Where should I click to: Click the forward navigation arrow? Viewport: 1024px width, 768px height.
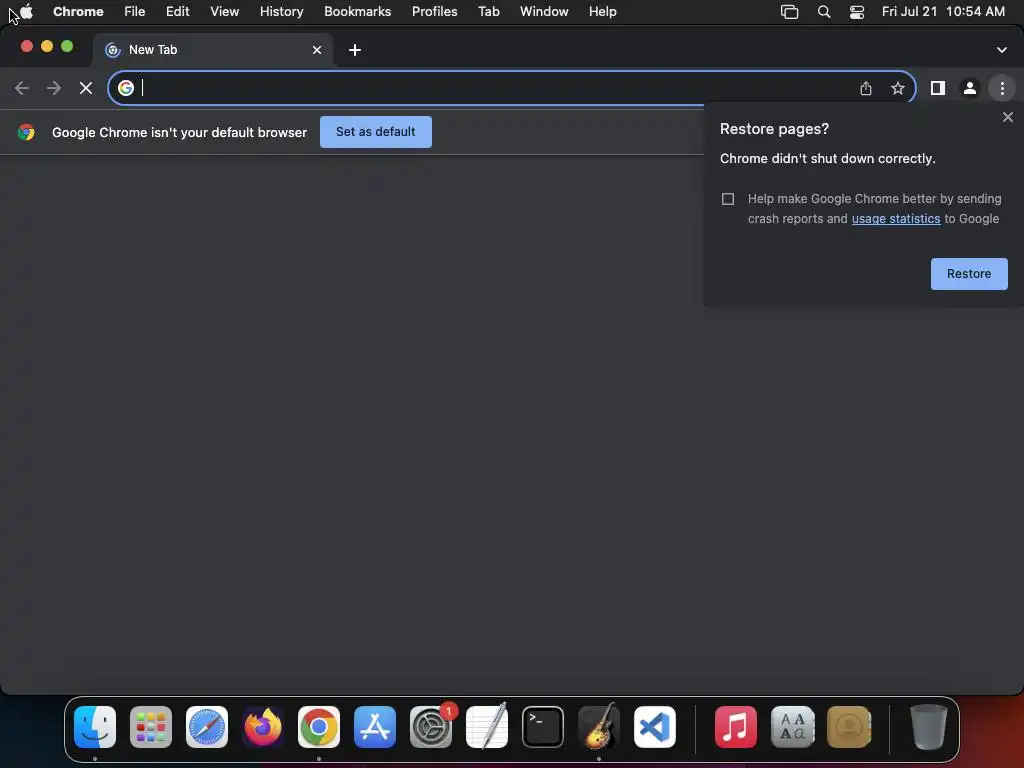tap(54, 88)
